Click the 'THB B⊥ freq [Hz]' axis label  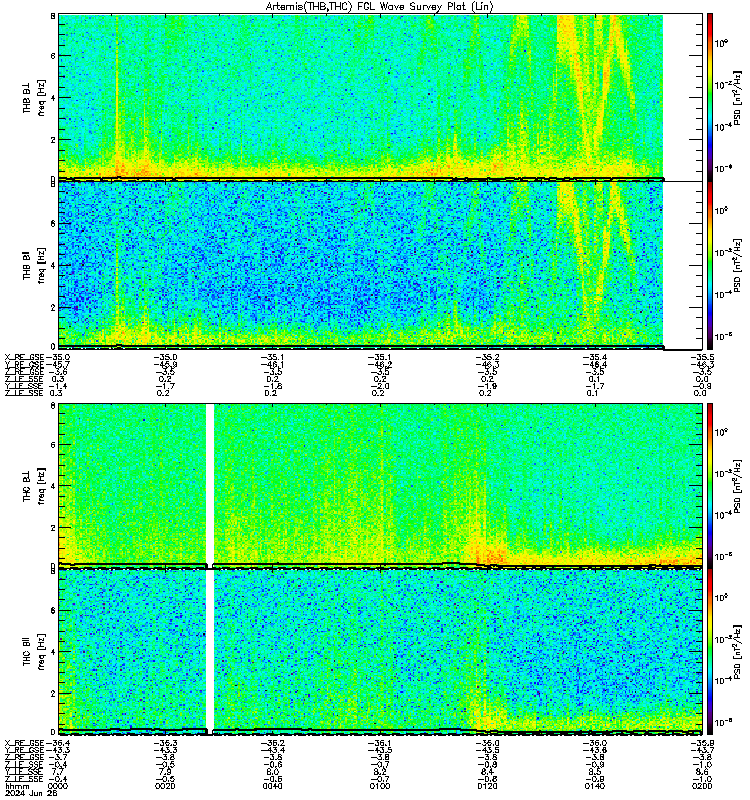pyautogui.click(x=34, y=97)
